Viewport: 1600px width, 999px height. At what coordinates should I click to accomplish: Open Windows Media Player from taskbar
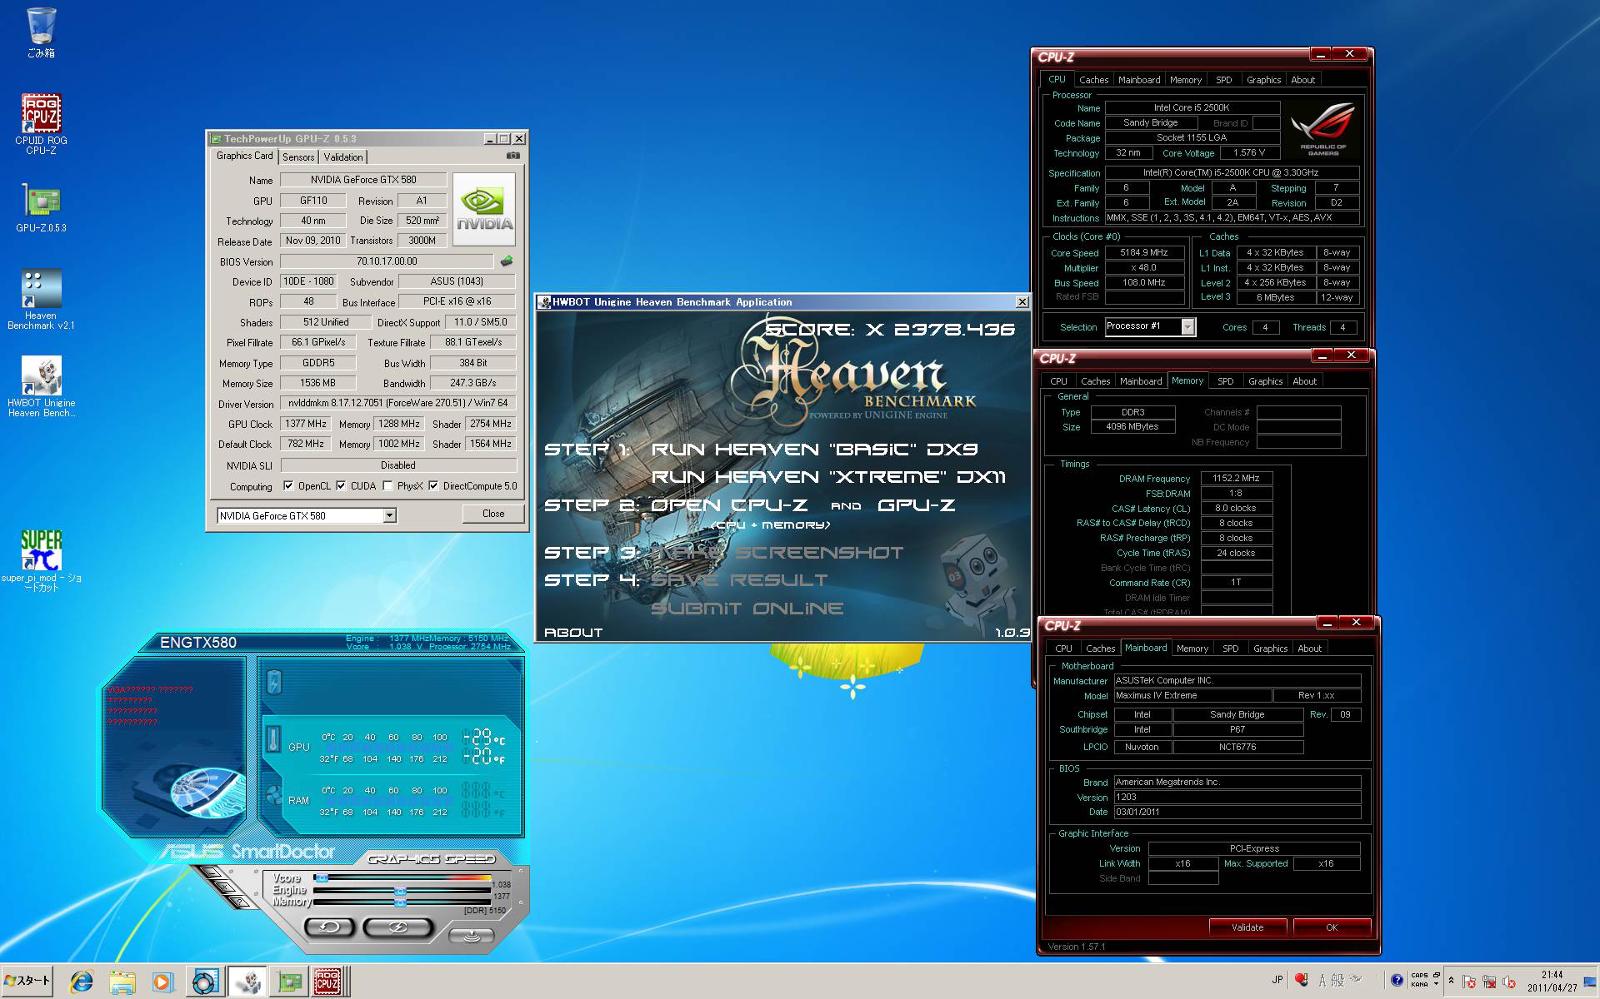[x=163, y=982]
